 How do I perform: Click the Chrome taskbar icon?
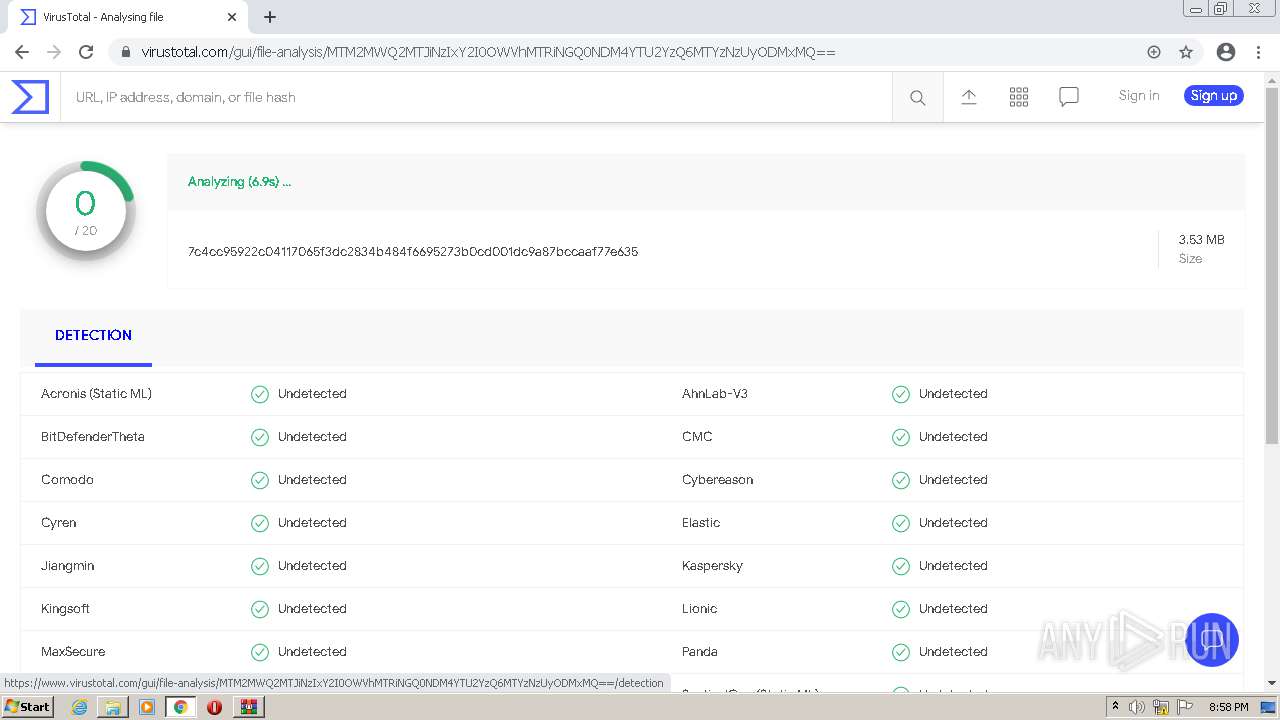coord(181,707)
